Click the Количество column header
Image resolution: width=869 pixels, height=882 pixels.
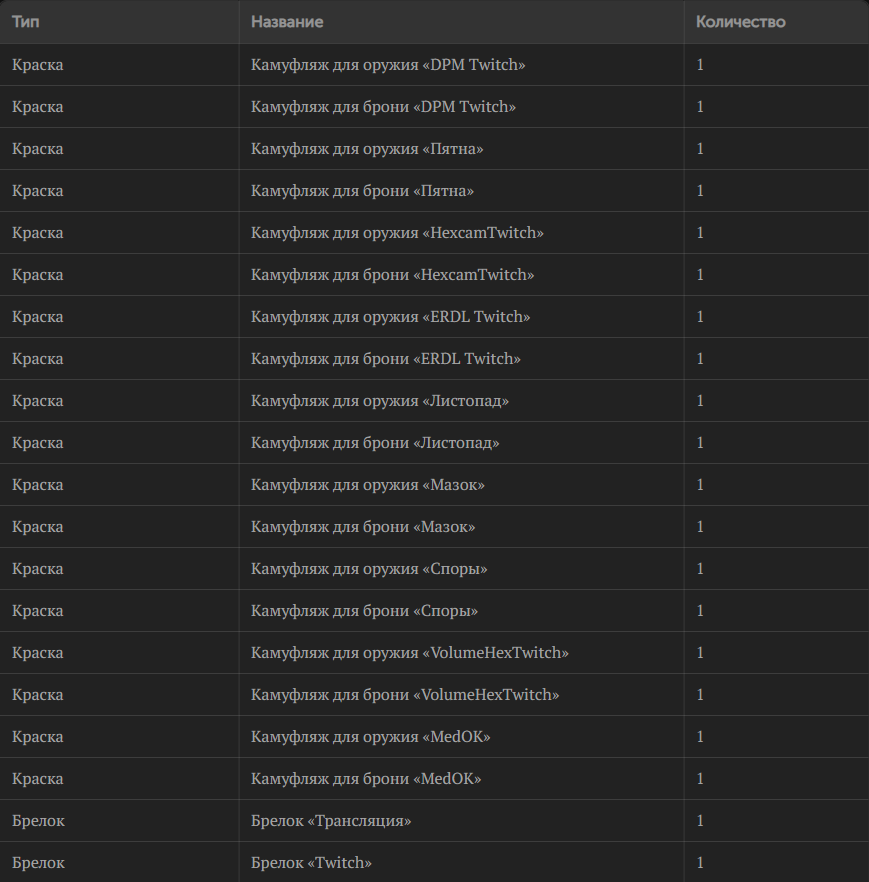click(740, 22)
